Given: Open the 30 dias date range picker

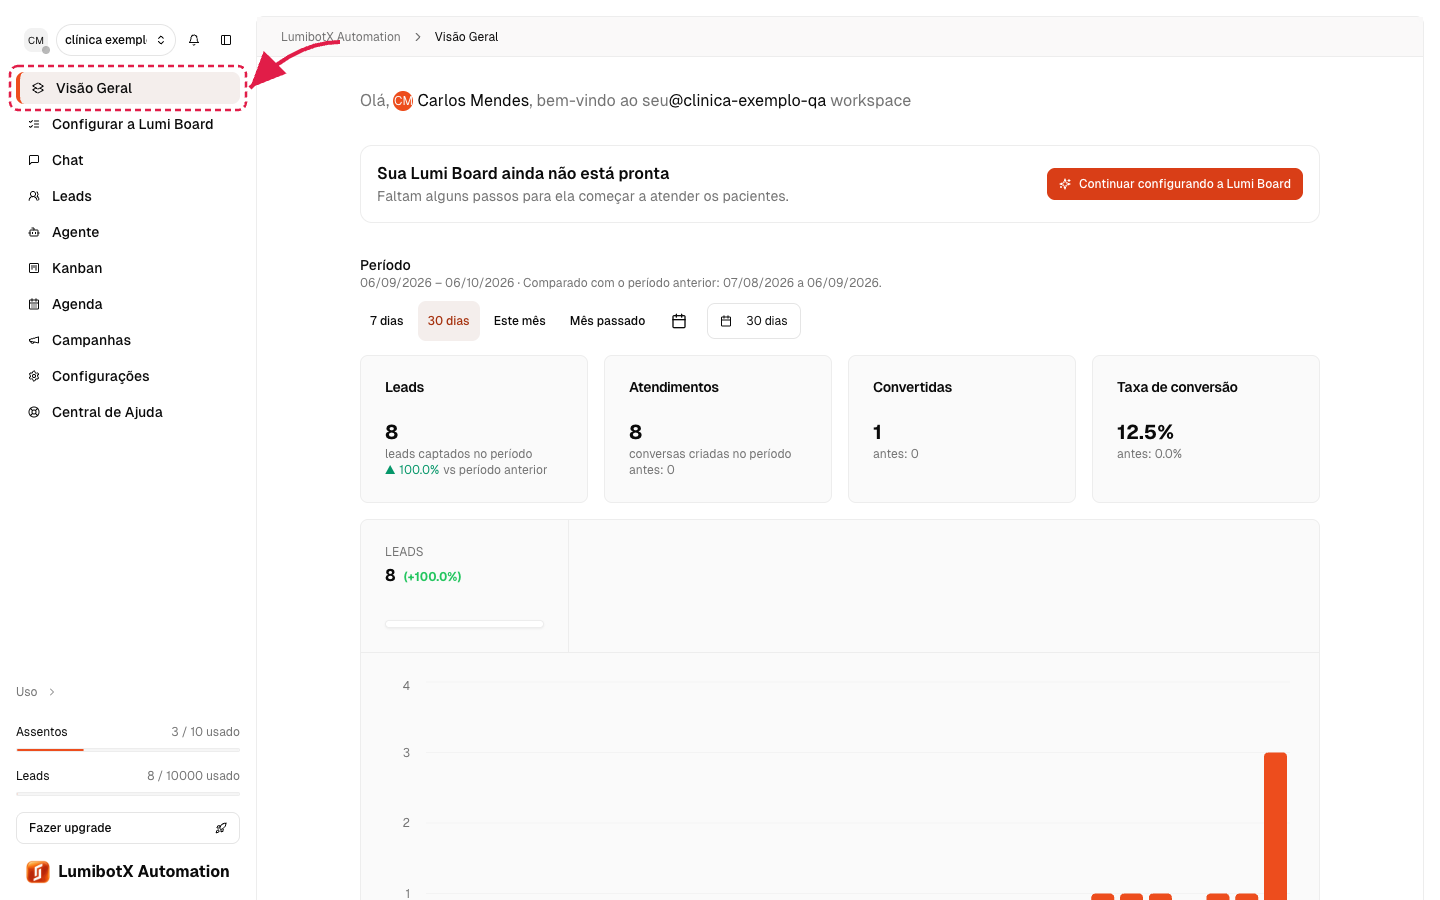Looking at the screenshot, I should 754,321.
